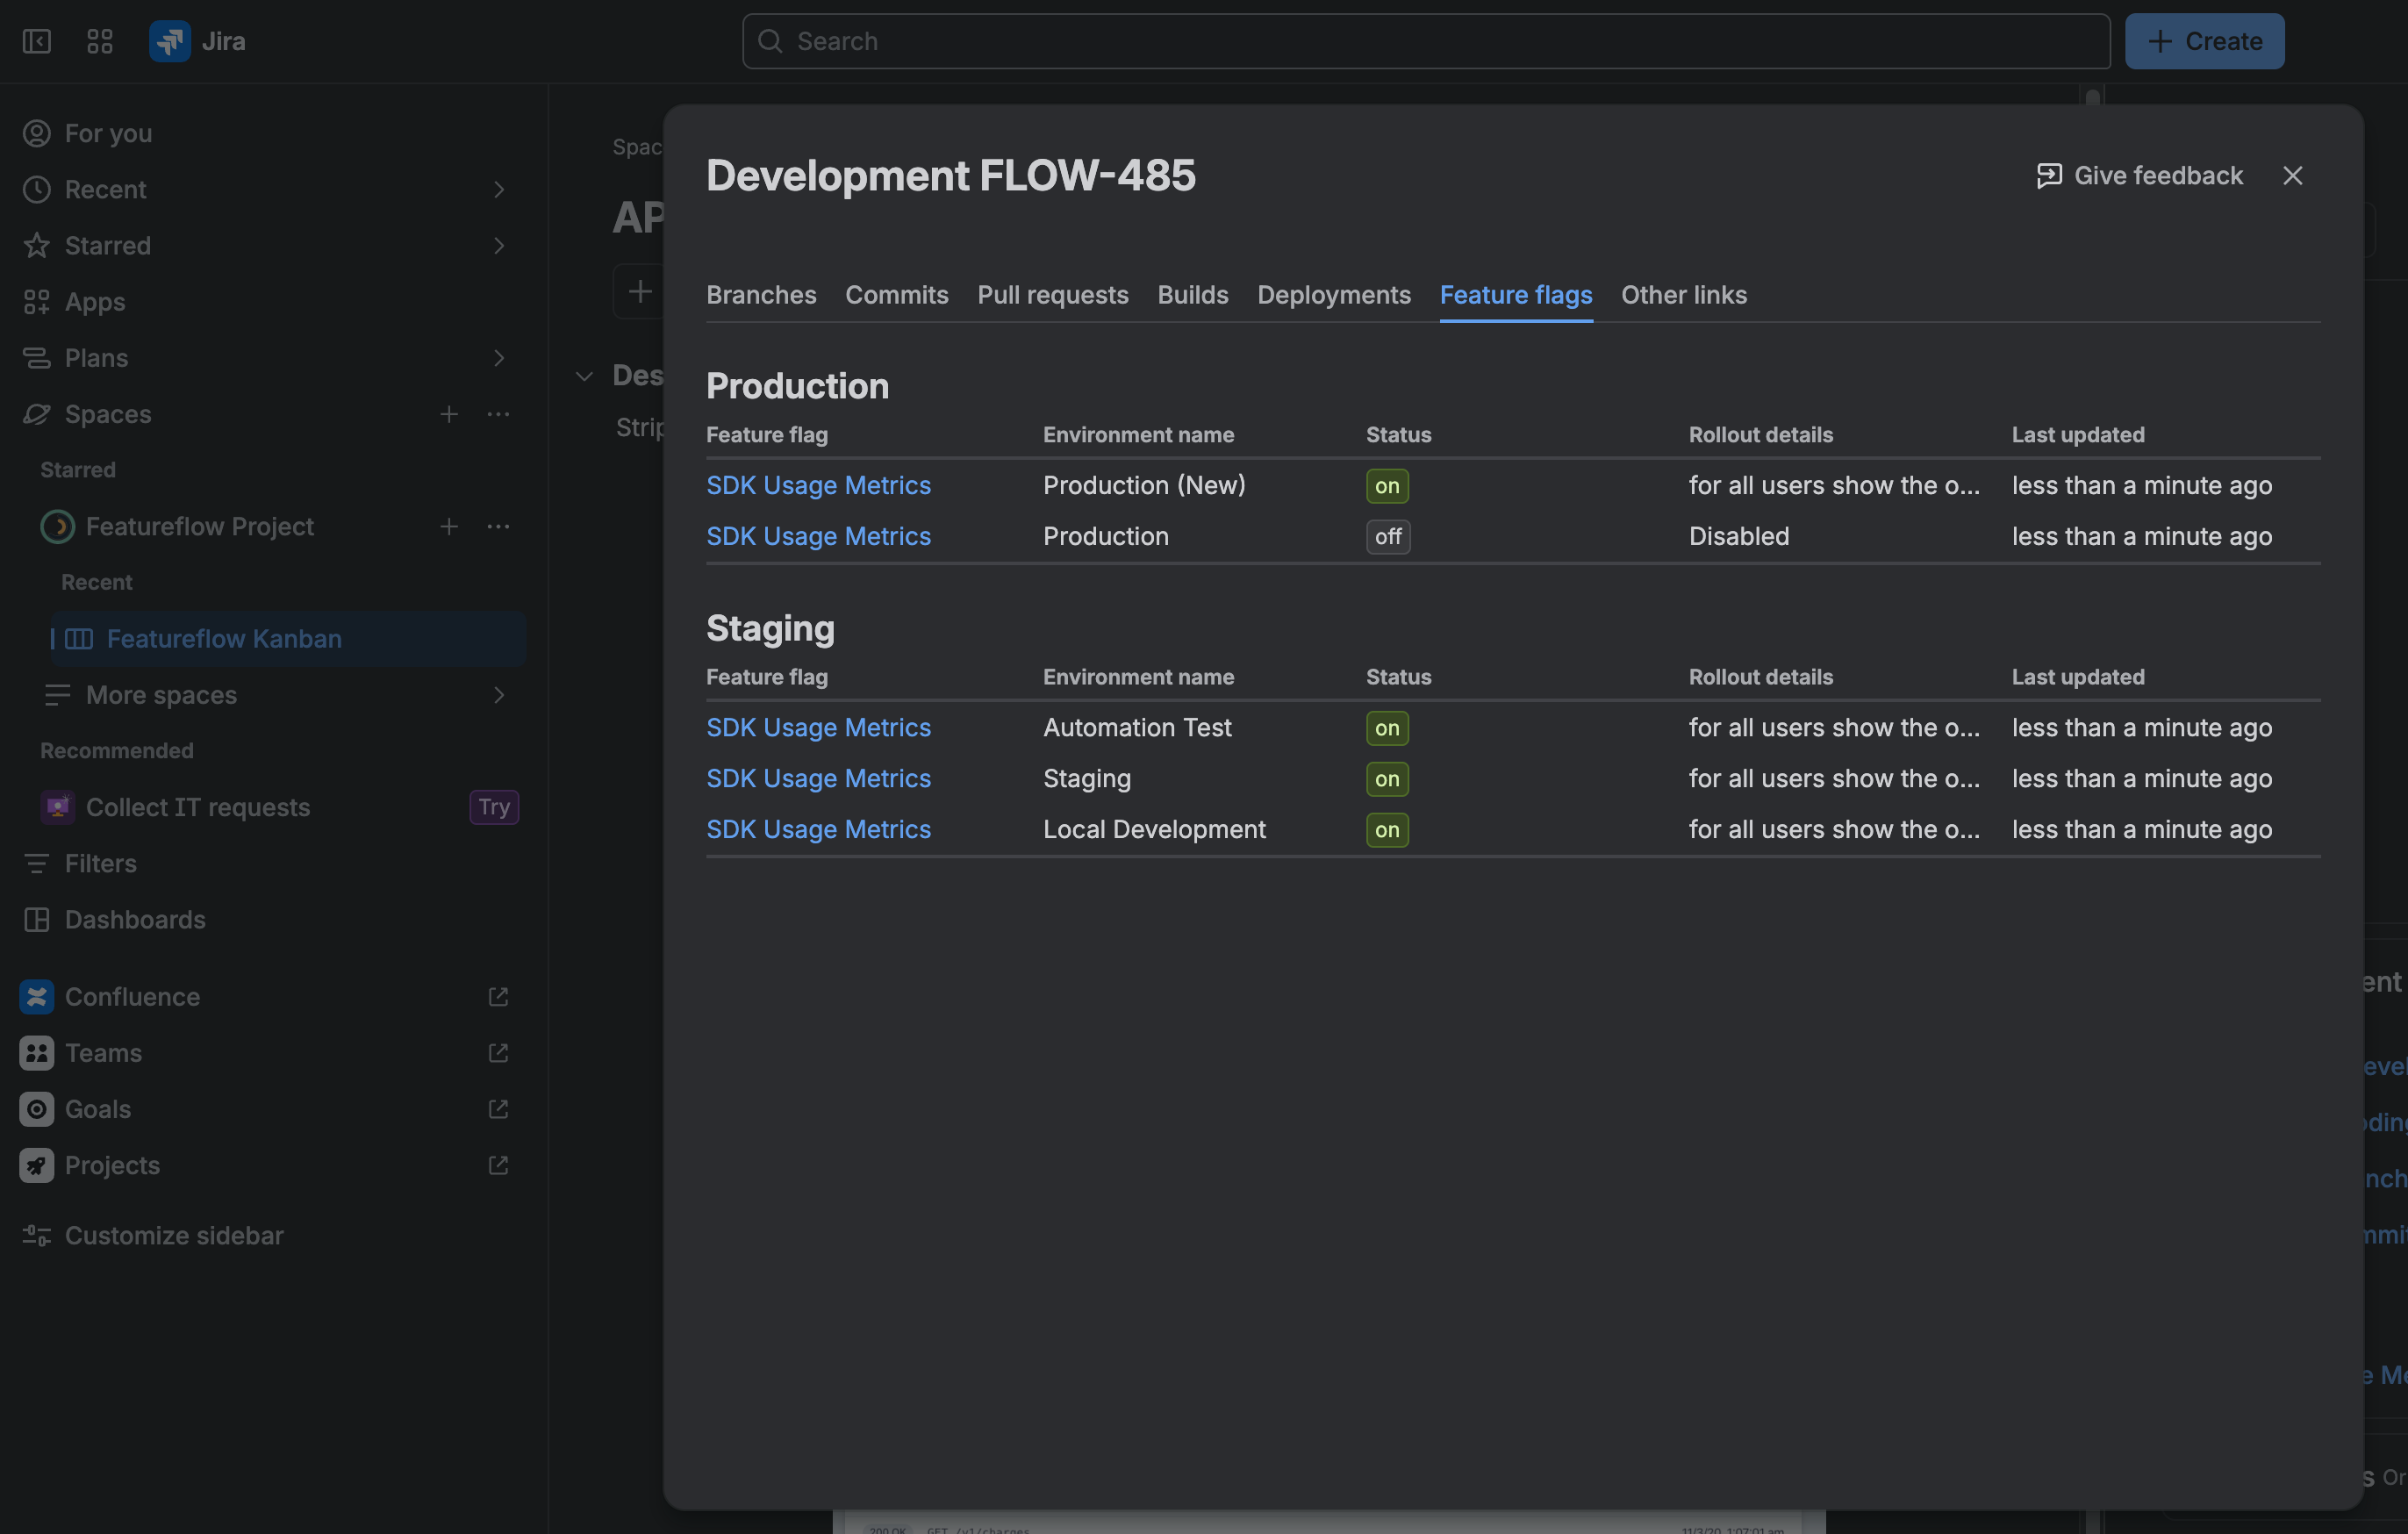
Task: Click the 'Production (New)' environment name
Action: pos(1144,485)
